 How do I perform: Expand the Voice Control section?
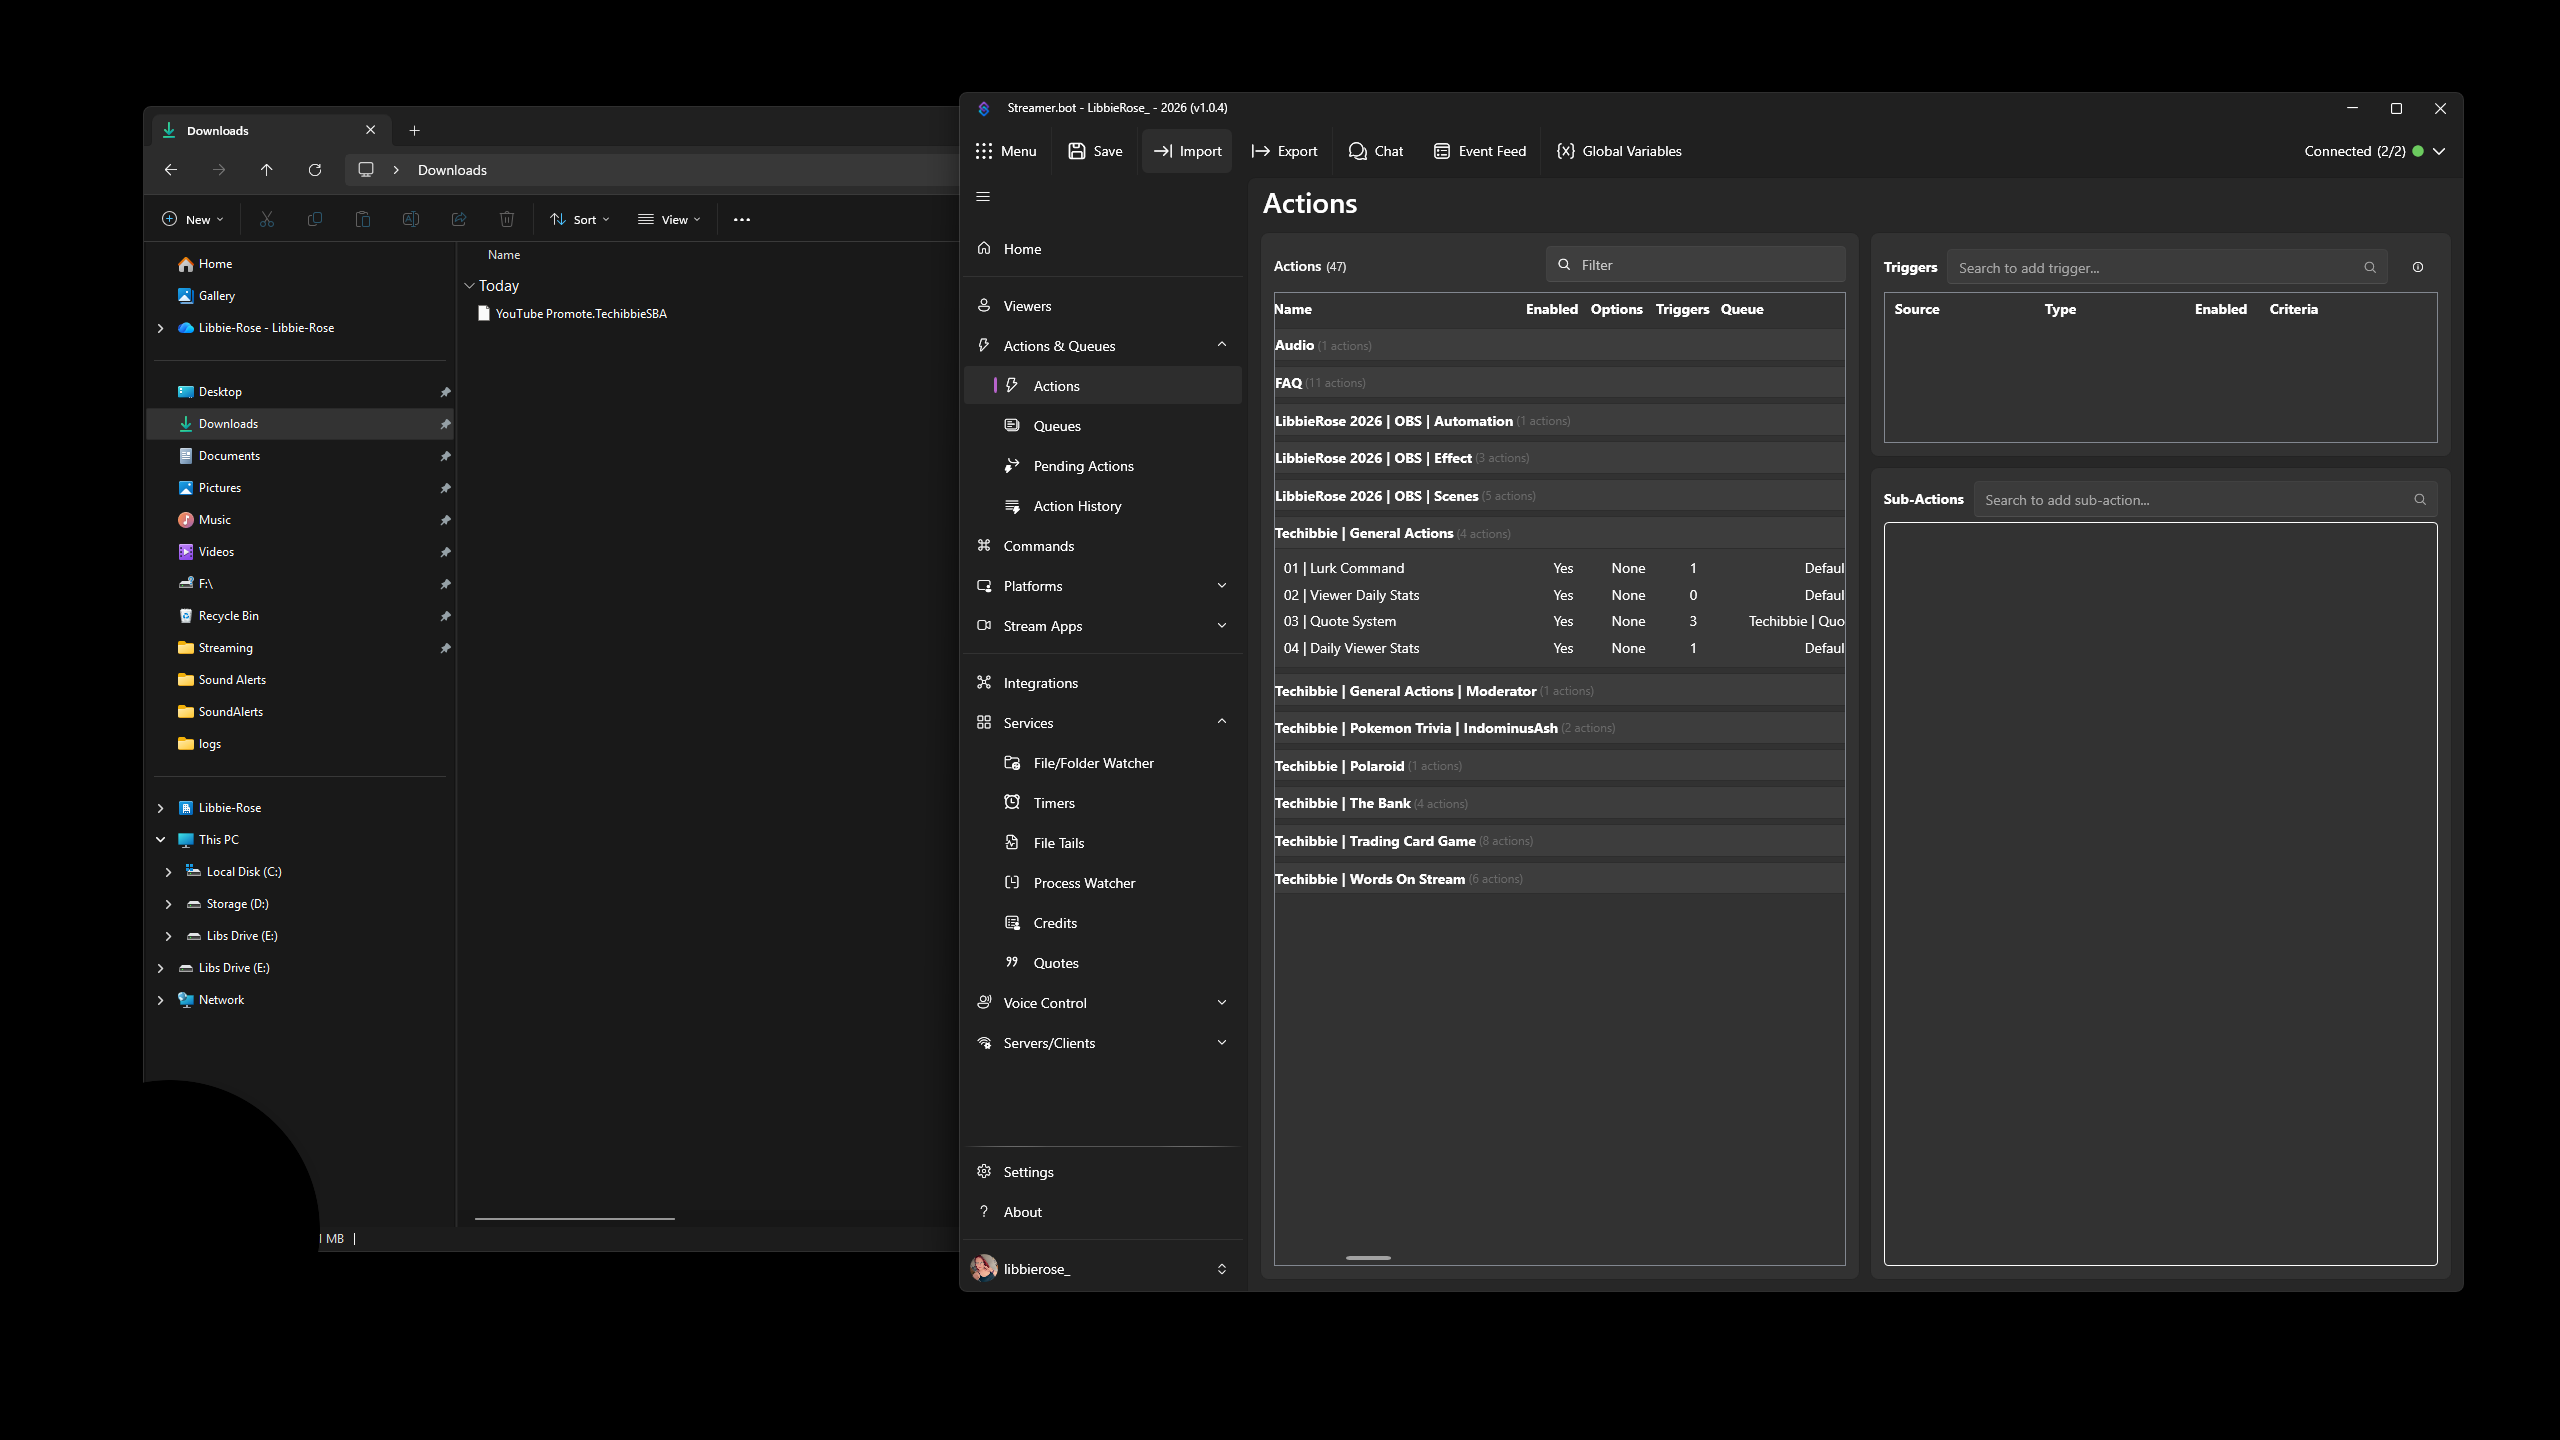click(1221, 1003)
